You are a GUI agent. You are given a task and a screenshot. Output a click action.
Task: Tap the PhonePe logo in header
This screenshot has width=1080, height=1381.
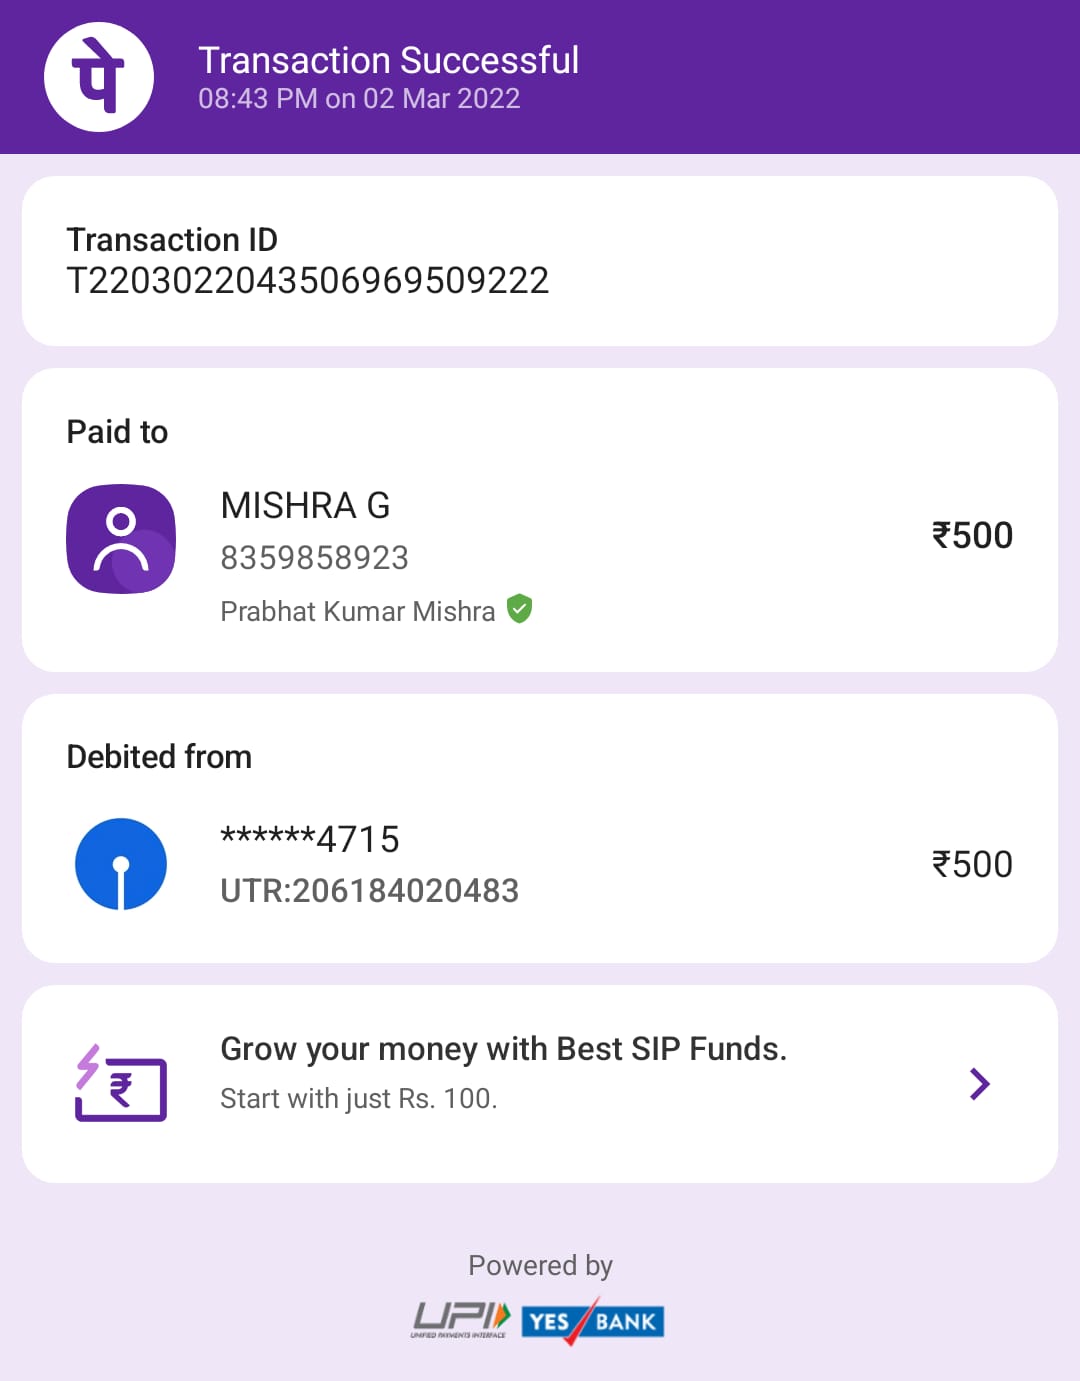99,77
